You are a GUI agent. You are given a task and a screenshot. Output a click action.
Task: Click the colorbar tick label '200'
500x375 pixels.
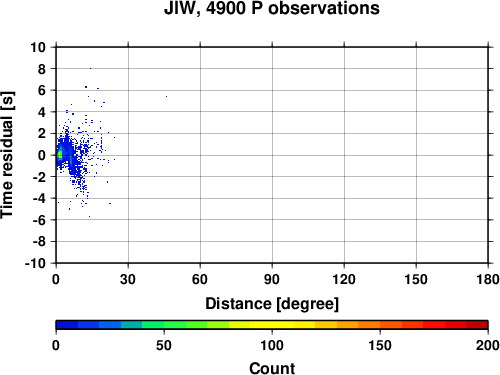tap(487, 345)
